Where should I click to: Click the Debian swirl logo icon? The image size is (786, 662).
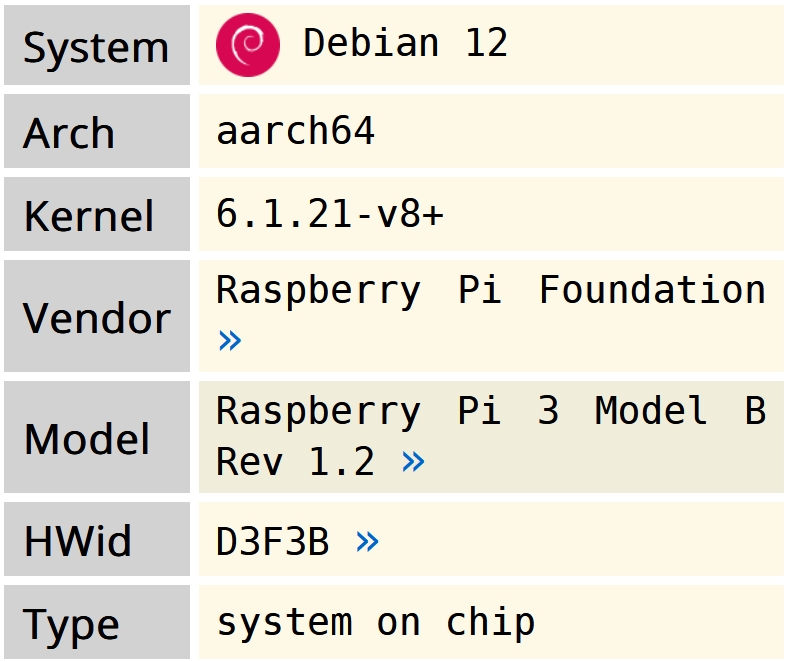point(248,45)
